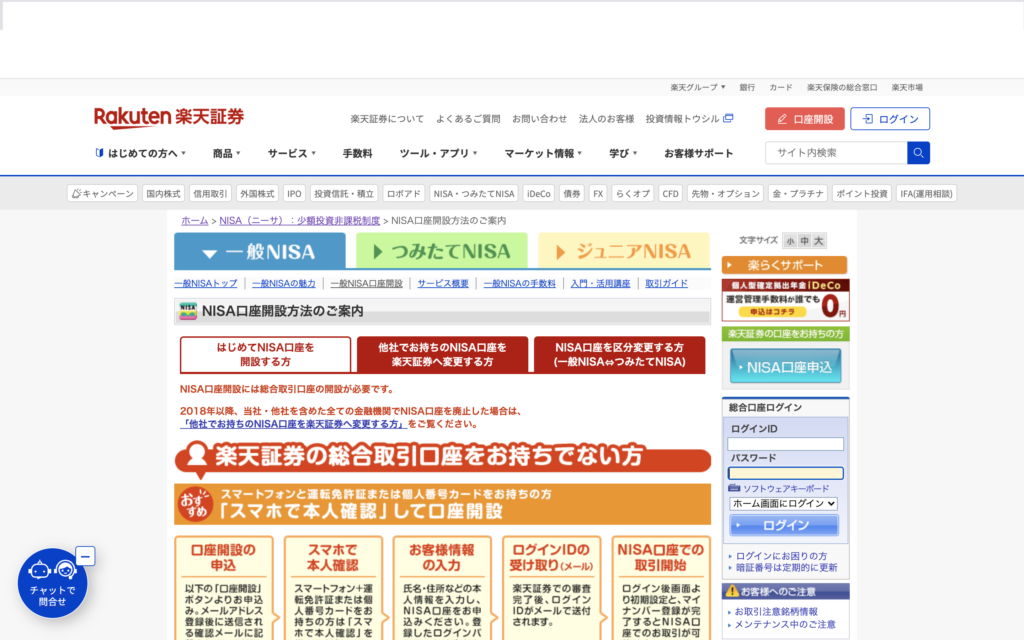Set font size to 中

click(x=804, y=241)
